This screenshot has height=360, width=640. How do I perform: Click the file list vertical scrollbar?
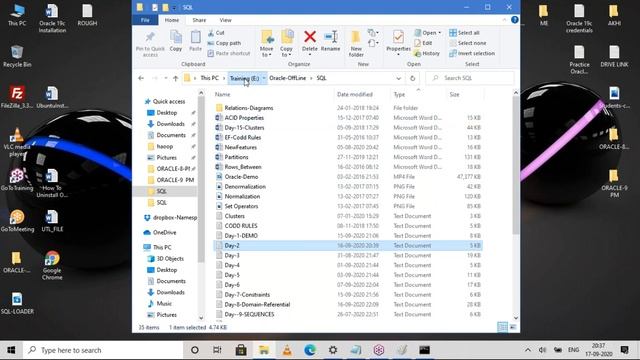tap(516, 165)
